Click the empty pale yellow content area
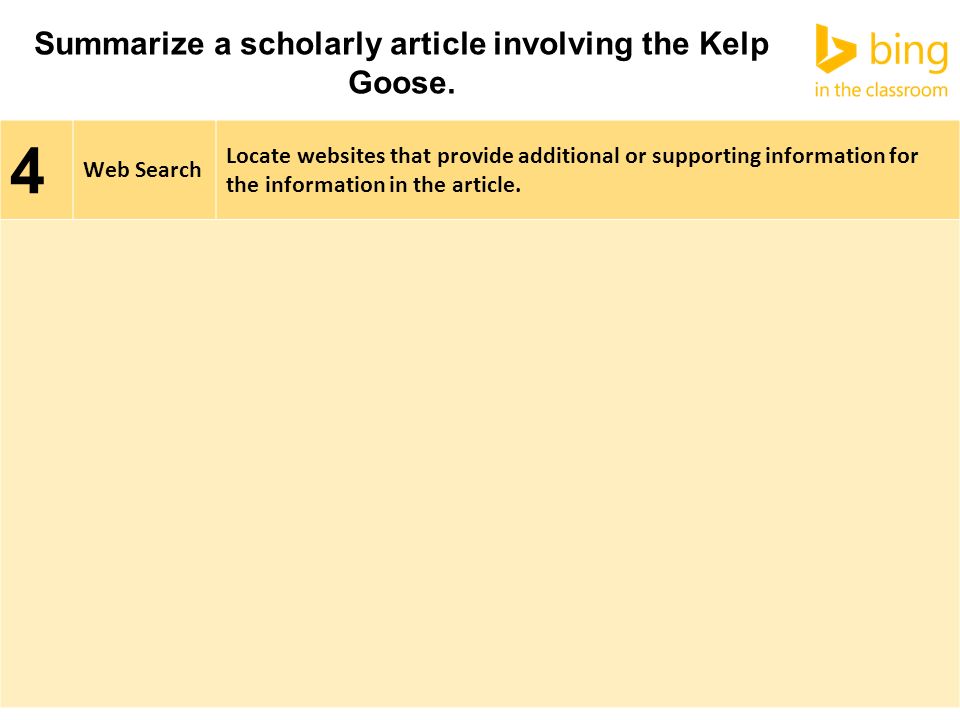The height and width of the screenshot is (720, 960). 480,463
